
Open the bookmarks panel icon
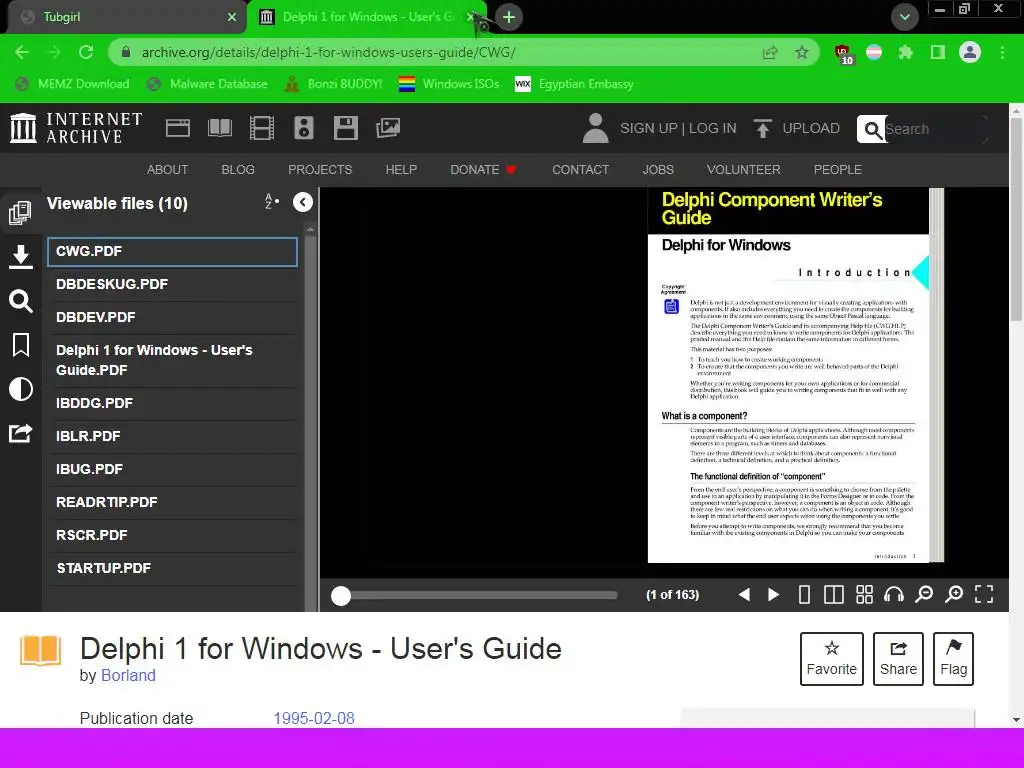click(x=20, y=345)
